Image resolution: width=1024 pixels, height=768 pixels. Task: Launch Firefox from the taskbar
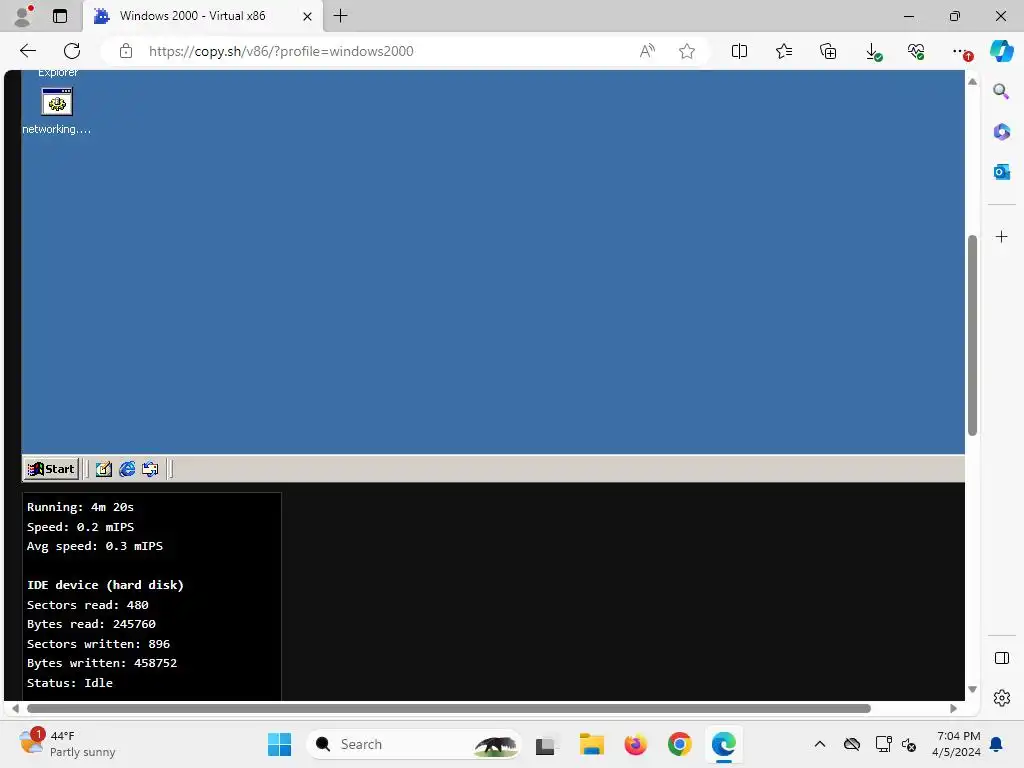pyautogui.click(x=635, y=744)
